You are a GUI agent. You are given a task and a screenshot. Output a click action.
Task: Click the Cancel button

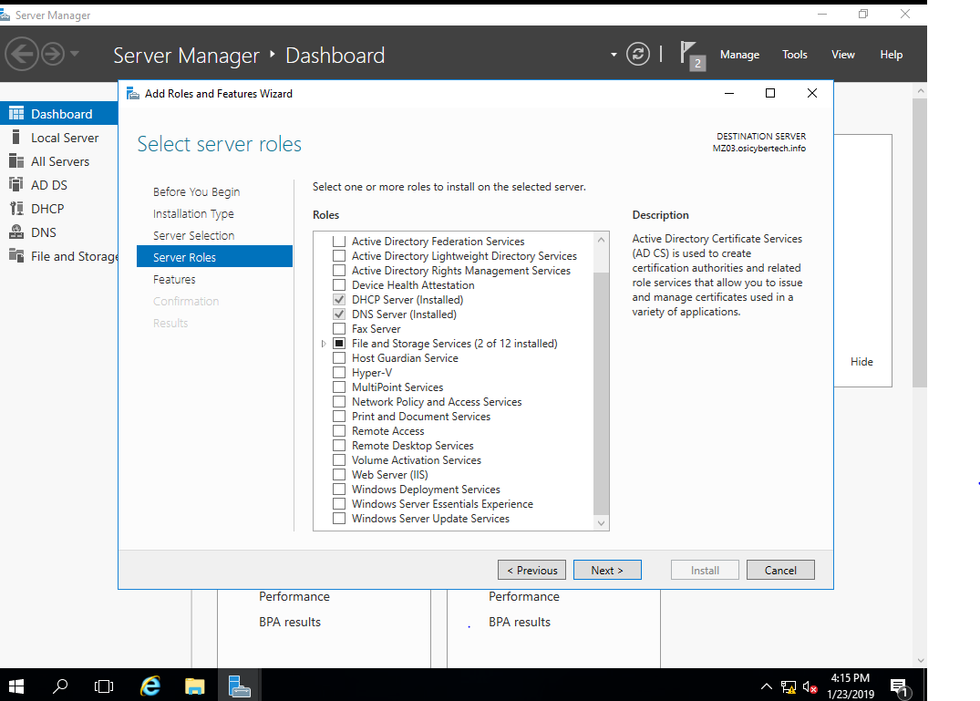(781, 570)
